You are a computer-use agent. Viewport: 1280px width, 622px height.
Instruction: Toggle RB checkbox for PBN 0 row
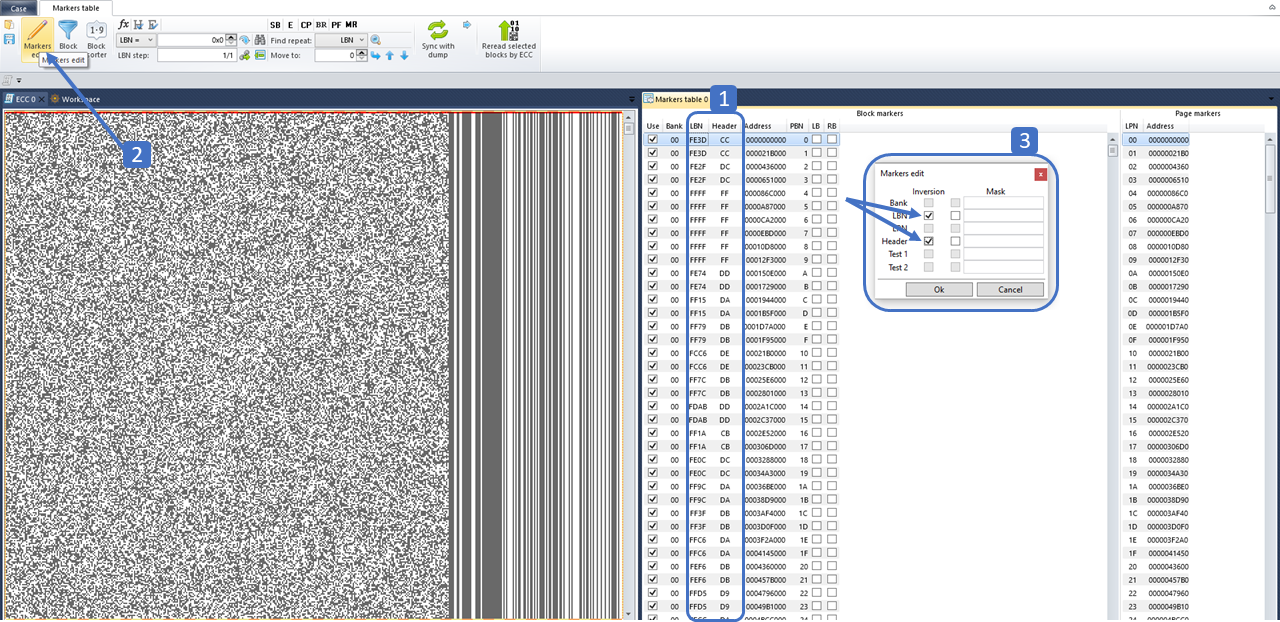pos(832,140)
